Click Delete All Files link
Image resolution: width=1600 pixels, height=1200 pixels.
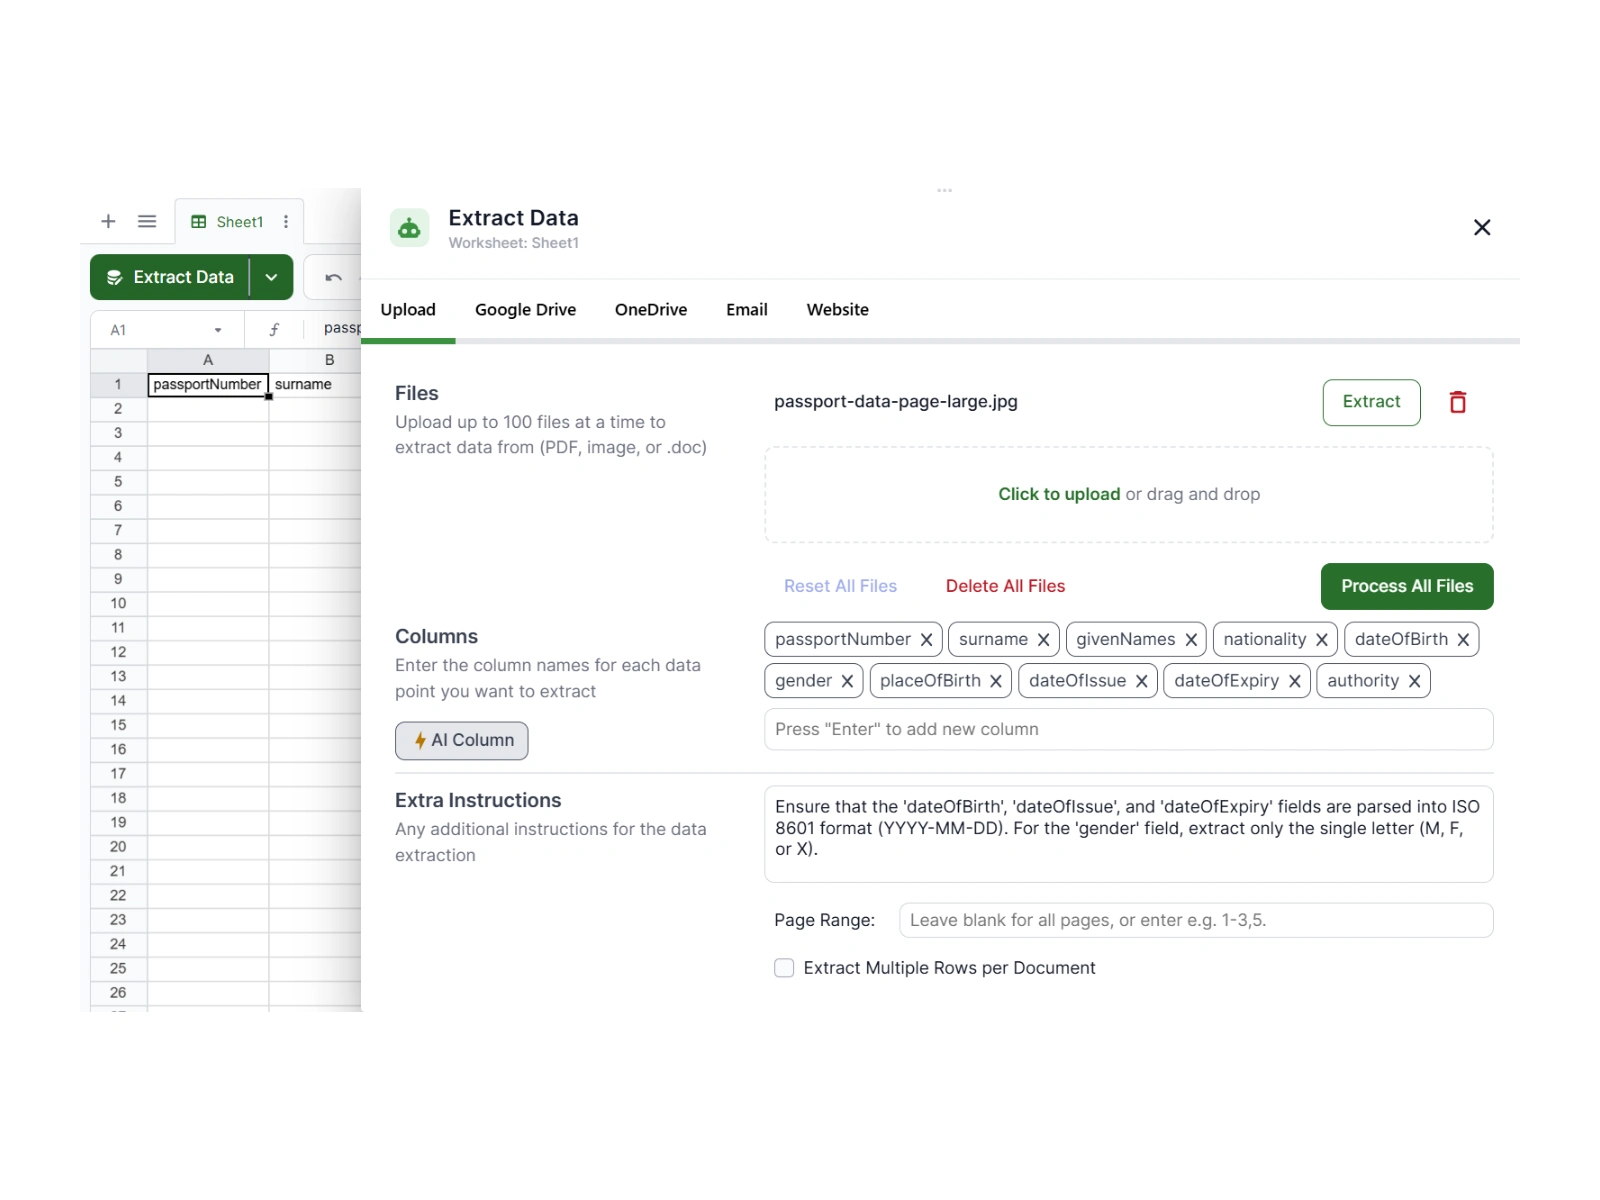coord(1005,586)
